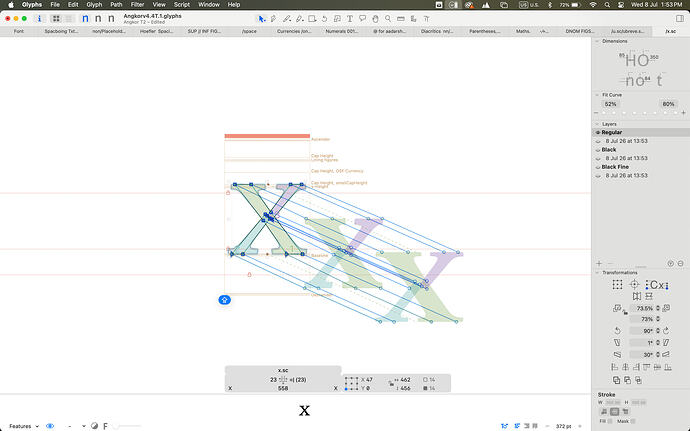The width and height of the screenshot is (690, 431).
Task: Select the Rotate tool in toolbar
Action: tap(325, 19)
